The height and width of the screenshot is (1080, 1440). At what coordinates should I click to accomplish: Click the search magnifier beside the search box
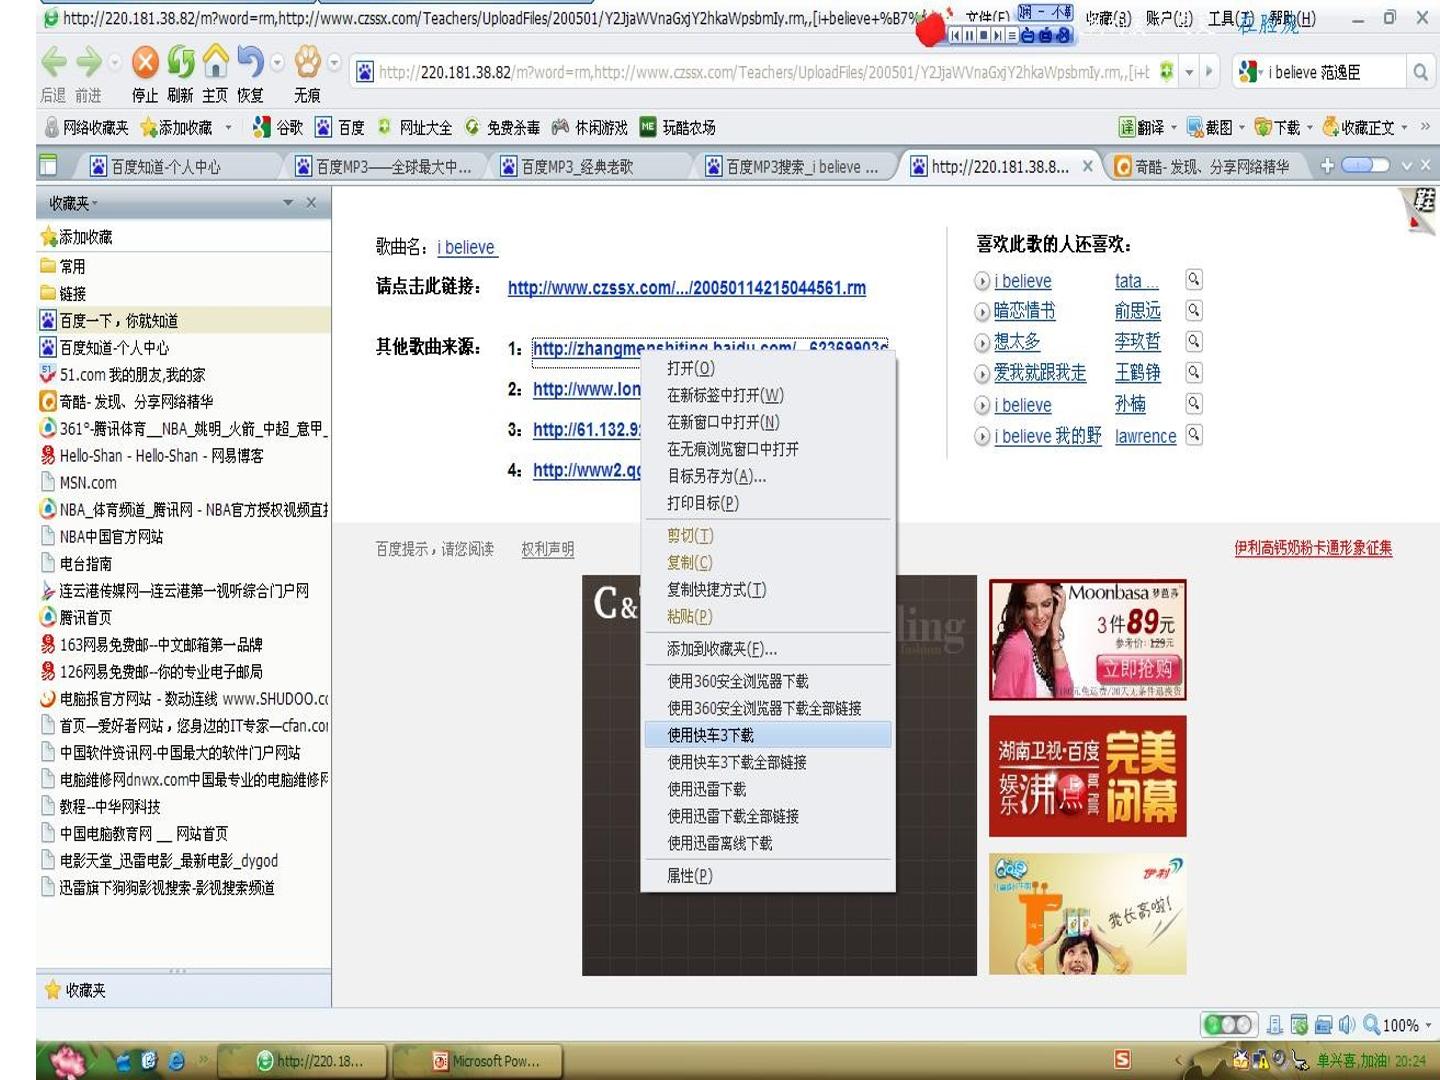coord(1420,72)
